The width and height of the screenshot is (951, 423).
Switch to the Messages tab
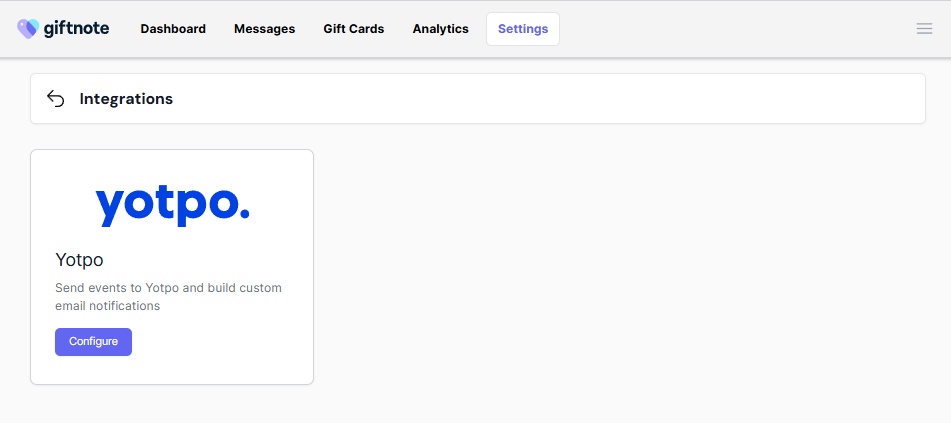pos(264,29)
